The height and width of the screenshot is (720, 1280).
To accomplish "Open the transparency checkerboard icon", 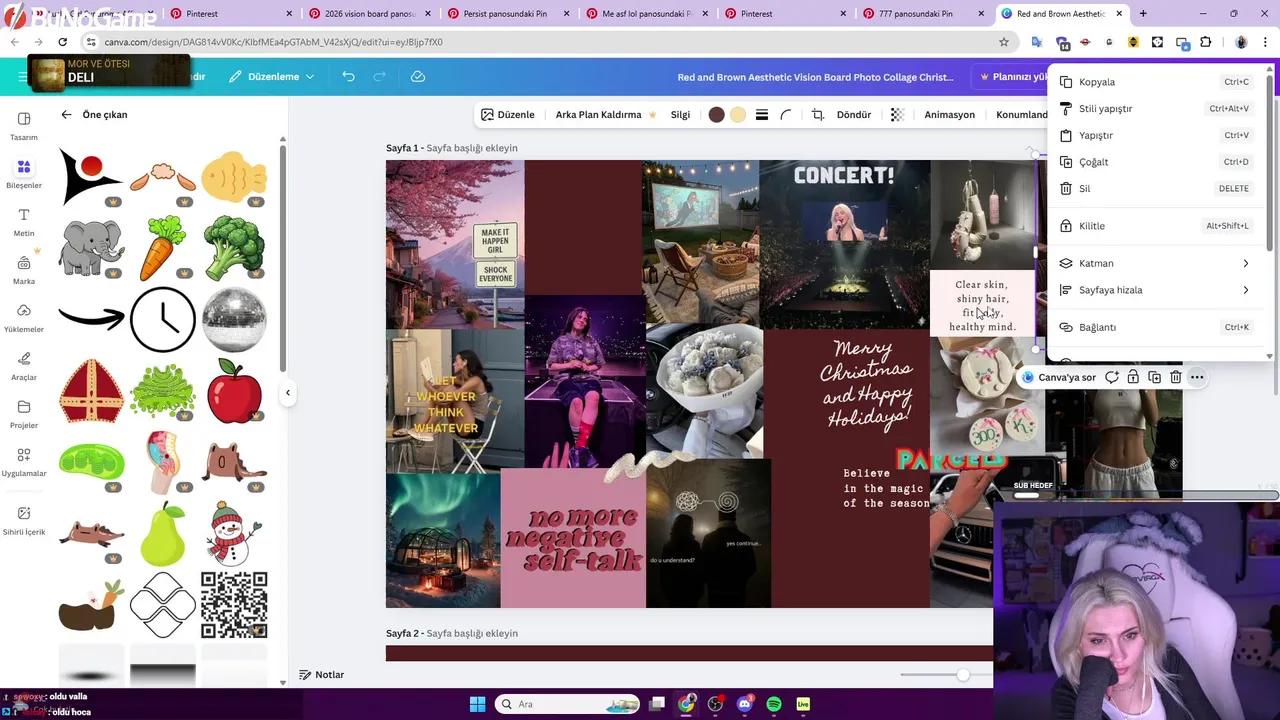I will click(x=897, y=114).
